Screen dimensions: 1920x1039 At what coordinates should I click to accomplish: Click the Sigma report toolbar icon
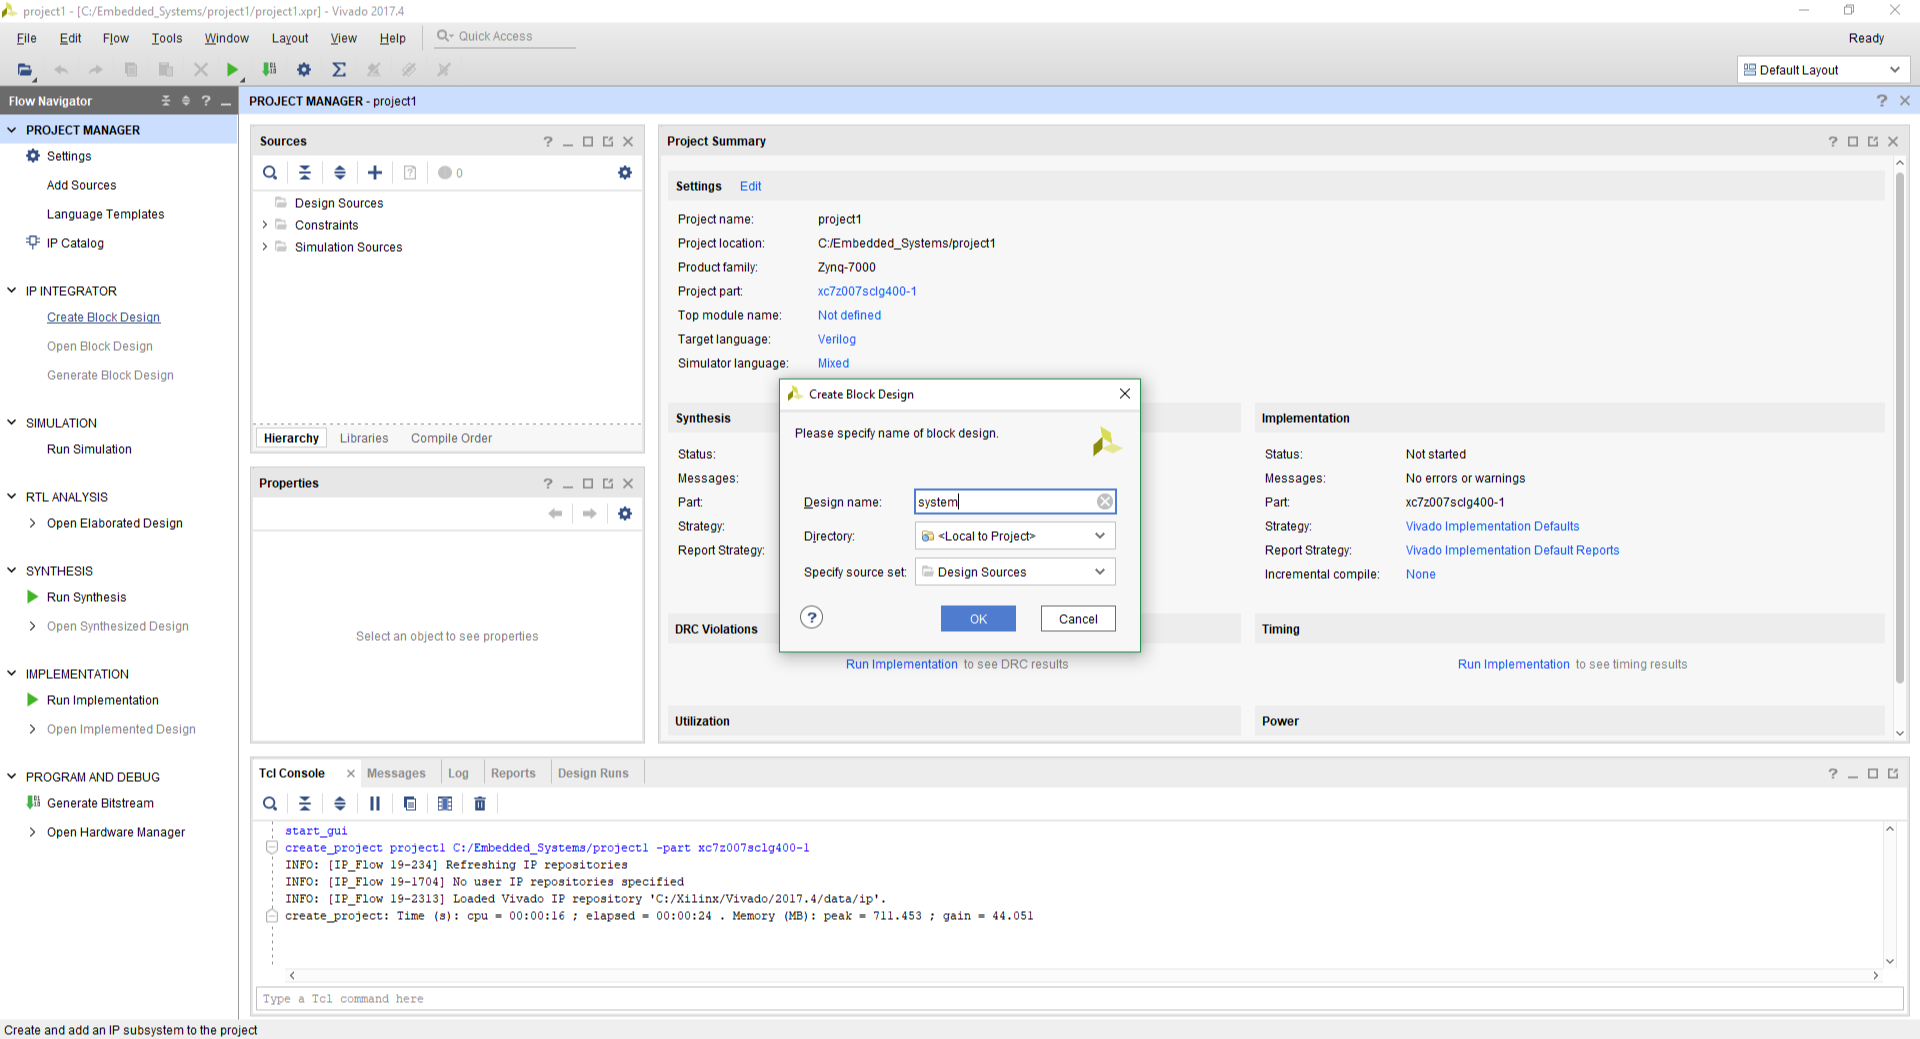339,70
